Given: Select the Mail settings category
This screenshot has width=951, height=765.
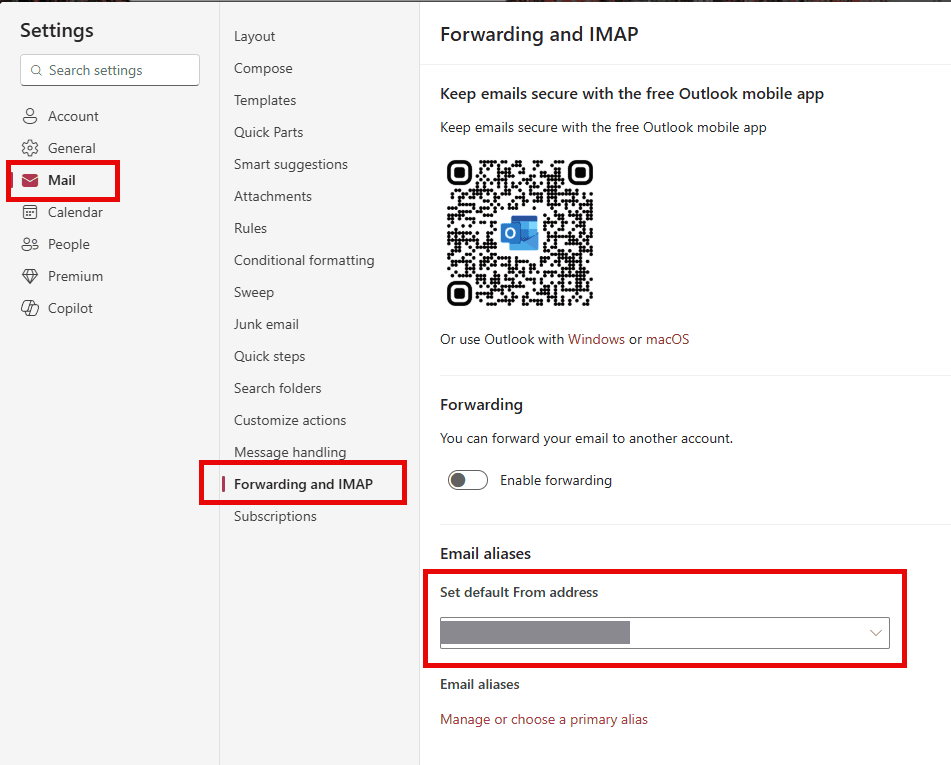Looking at the screenshot, I should point(63,180).
